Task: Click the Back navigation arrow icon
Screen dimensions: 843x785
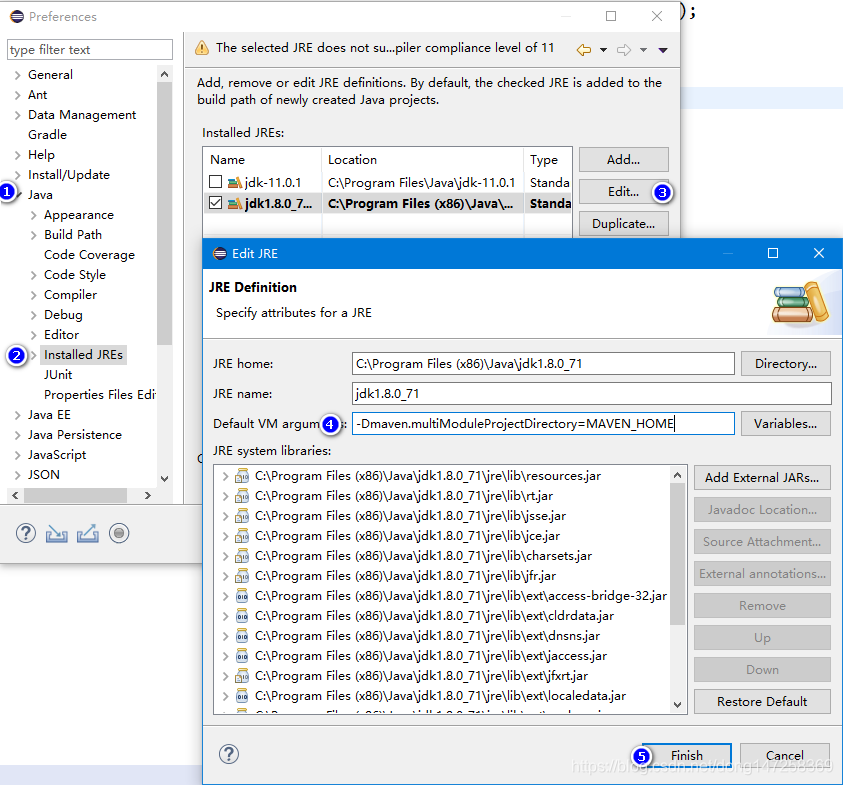Action: [584, 50]
